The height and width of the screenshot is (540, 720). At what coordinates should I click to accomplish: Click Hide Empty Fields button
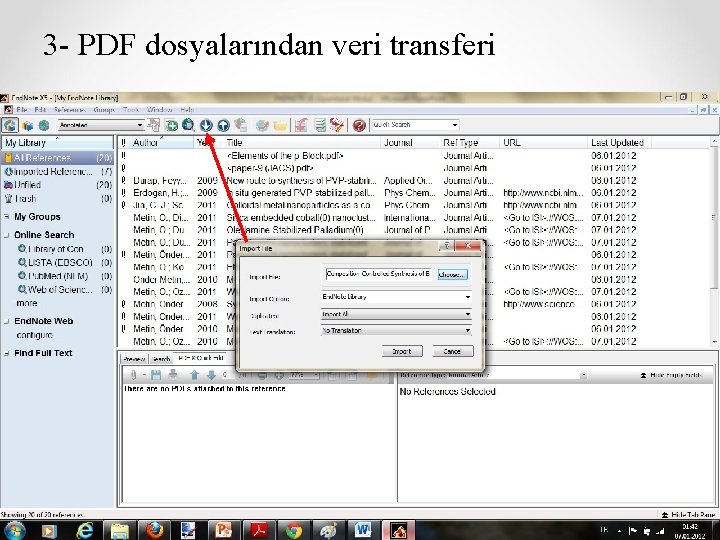(x=671, y=375)
